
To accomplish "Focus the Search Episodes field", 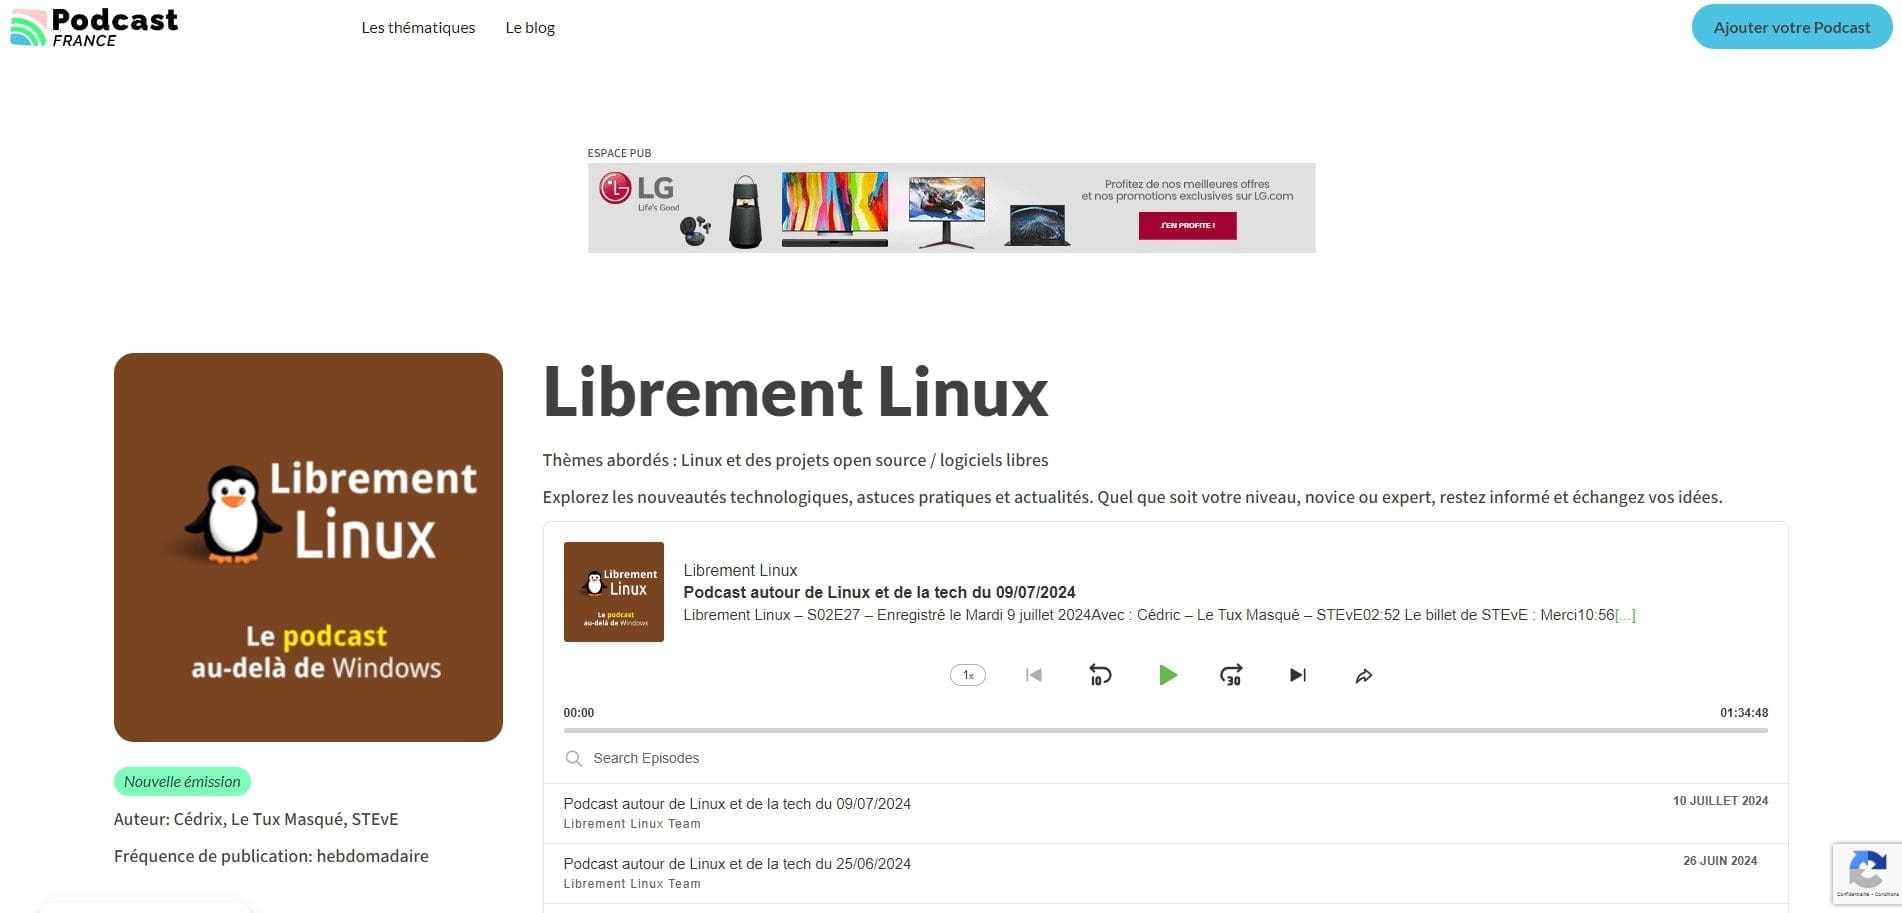I will pos(1166,758).
